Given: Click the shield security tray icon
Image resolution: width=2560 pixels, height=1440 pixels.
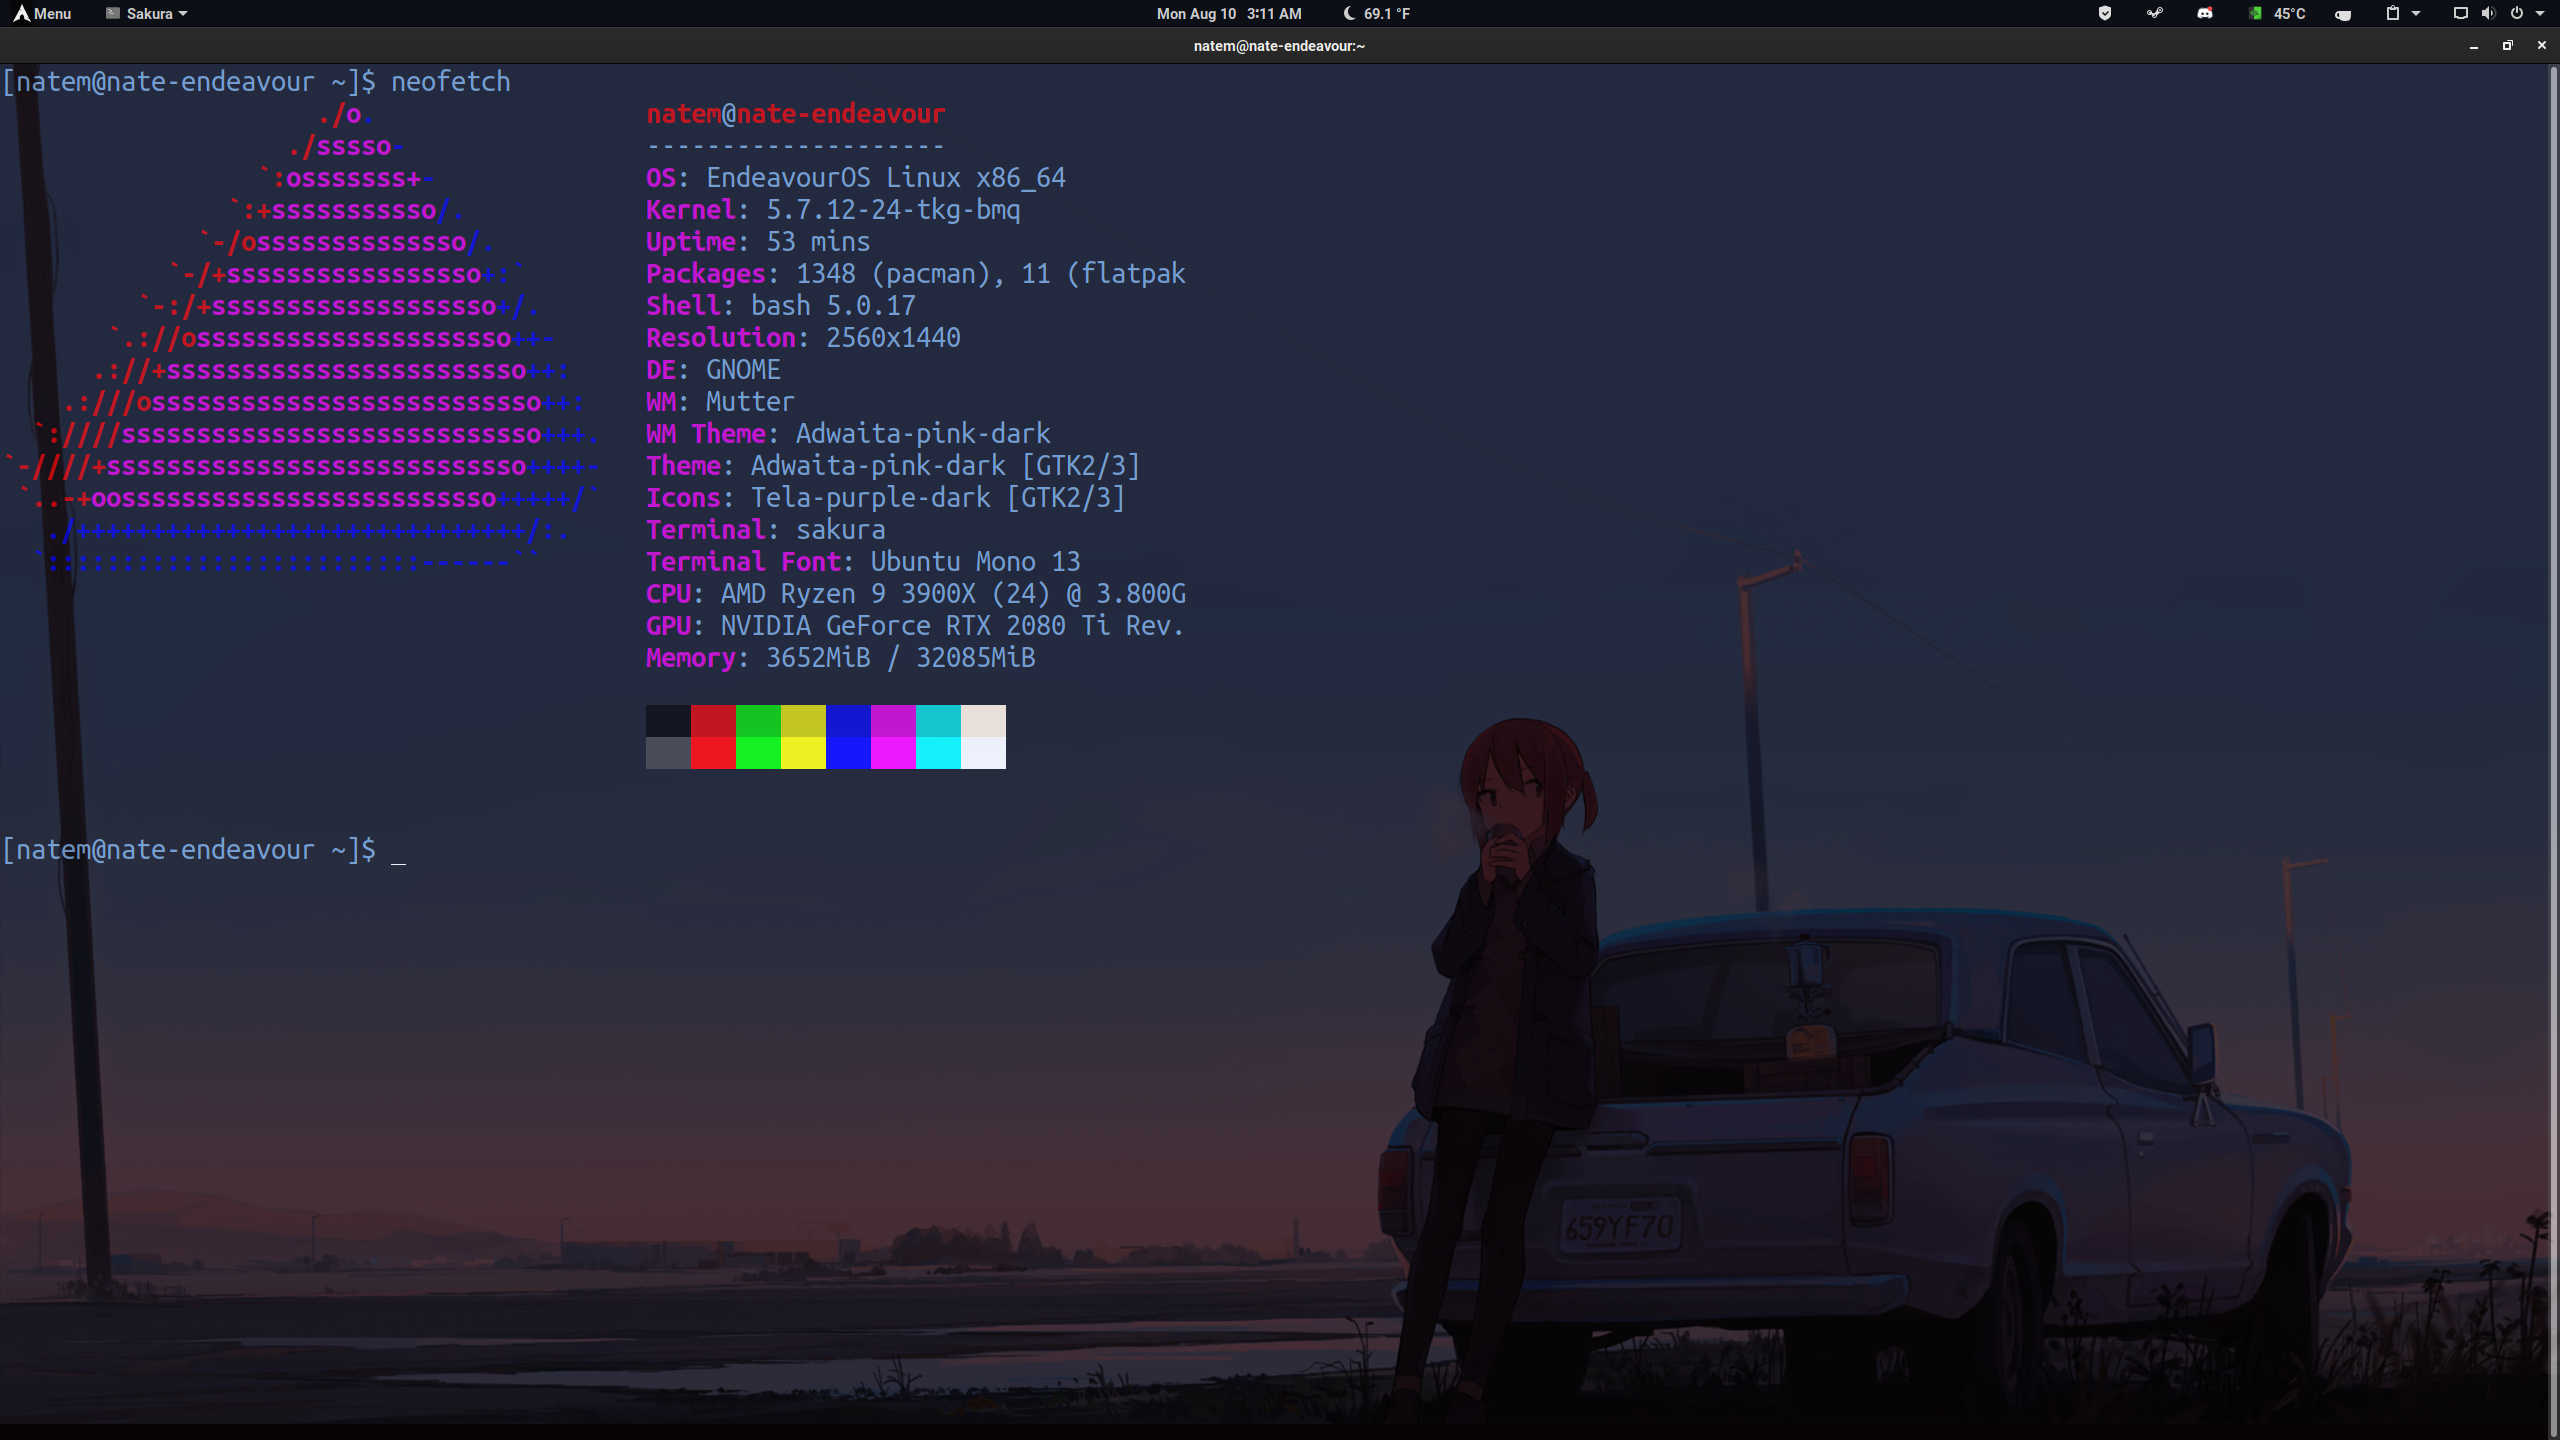Looking at the screenshot, I should tap(2105, 13).
